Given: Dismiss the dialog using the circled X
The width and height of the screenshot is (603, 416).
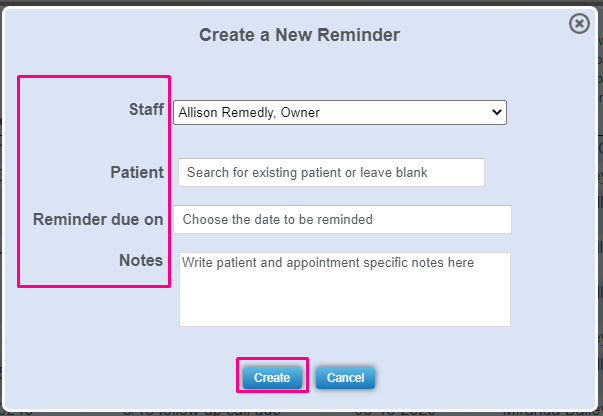Looking at the screenshot, I should pos(579,24).
